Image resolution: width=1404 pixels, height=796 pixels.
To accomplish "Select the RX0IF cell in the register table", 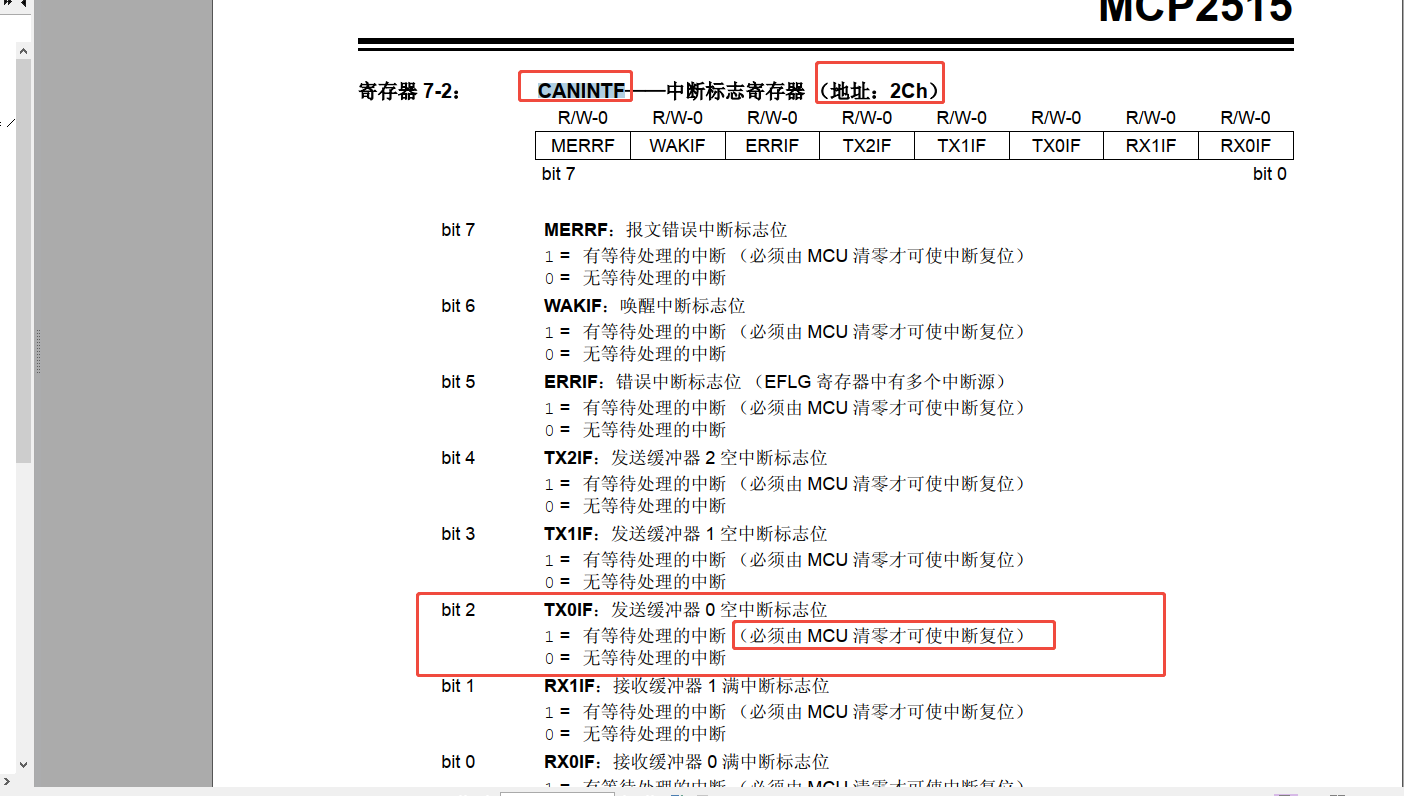I will pos(1246,146).
